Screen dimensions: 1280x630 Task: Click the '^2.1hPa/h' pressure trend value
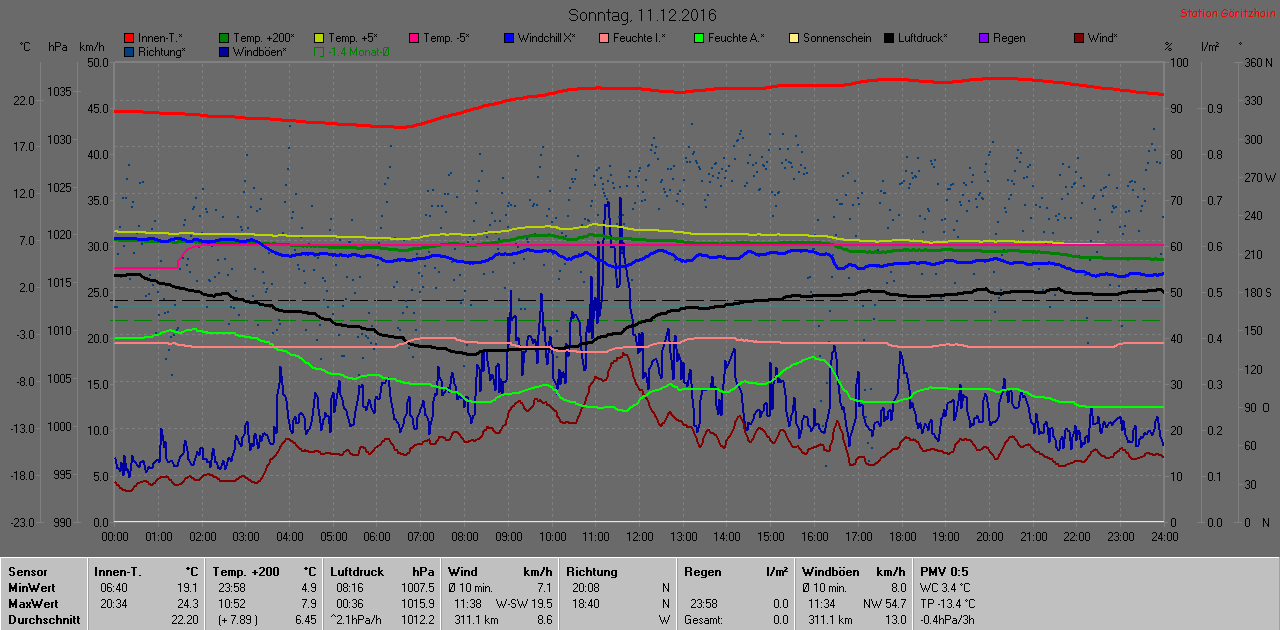click(357, 620)
